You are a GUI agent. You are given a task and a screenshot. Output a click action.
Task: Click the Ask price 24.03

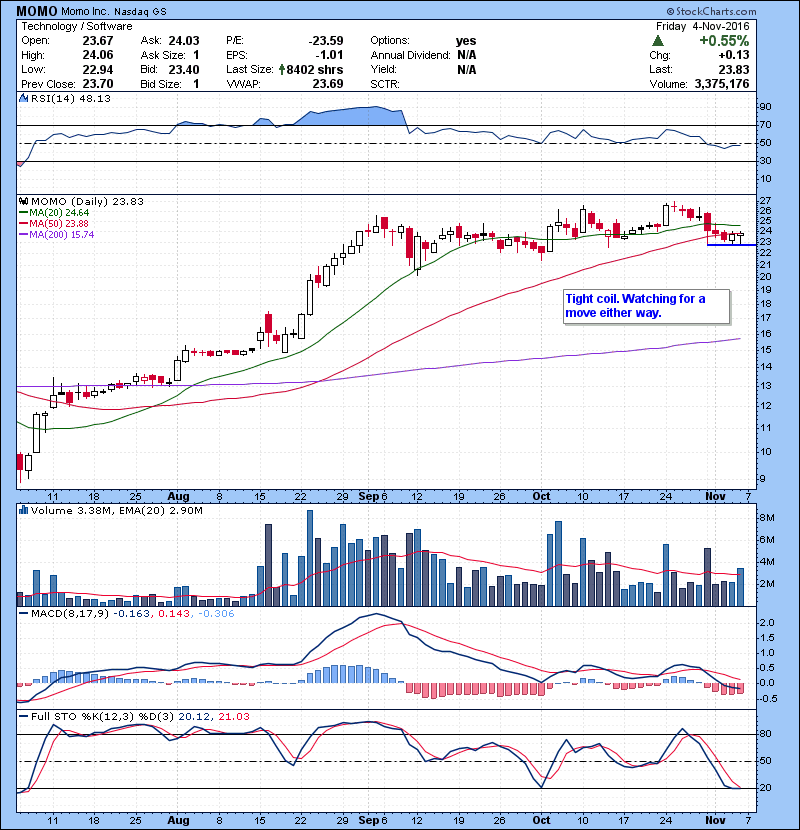coord(184,41)
